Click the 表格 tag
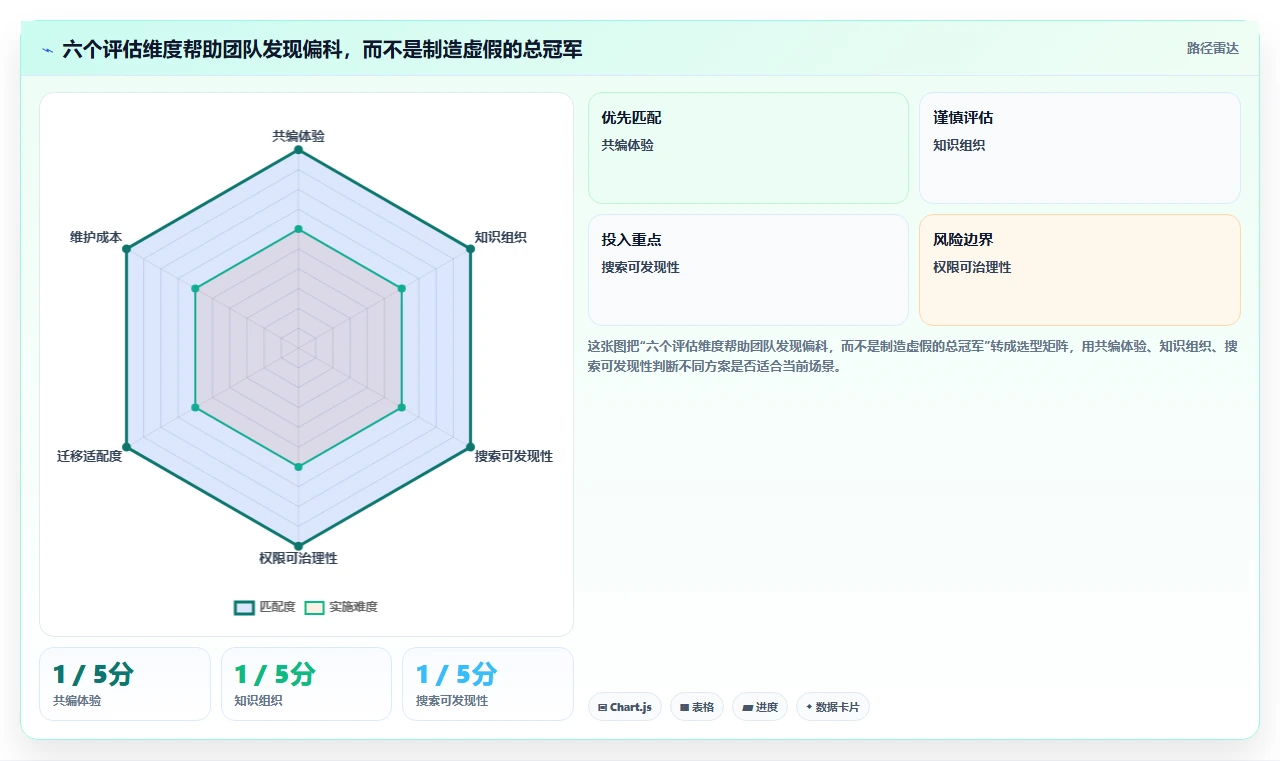The width and height of the screenshot is (1280, 761). point(697,707)
